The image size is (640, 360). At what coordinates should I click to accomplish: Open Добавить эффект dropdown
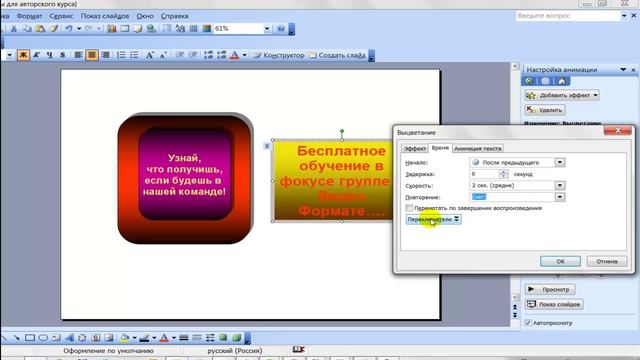[x=562, y=96]
